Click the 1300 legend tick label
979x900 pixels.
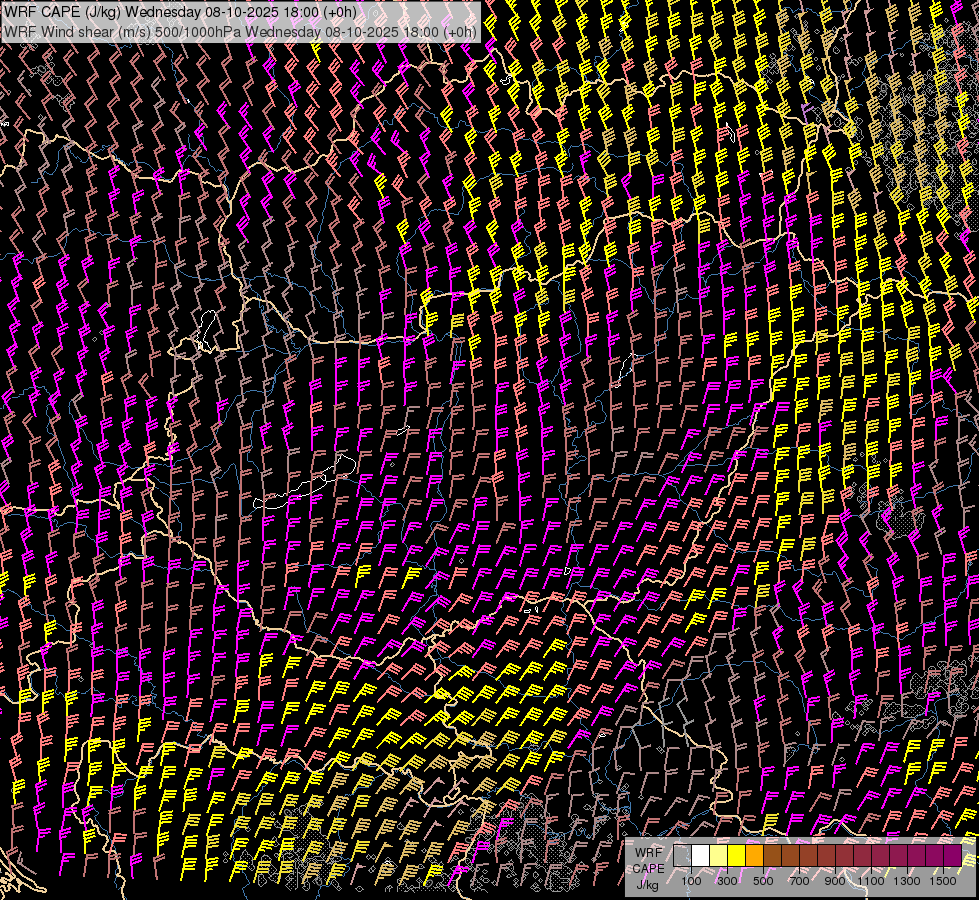(907, 881)
